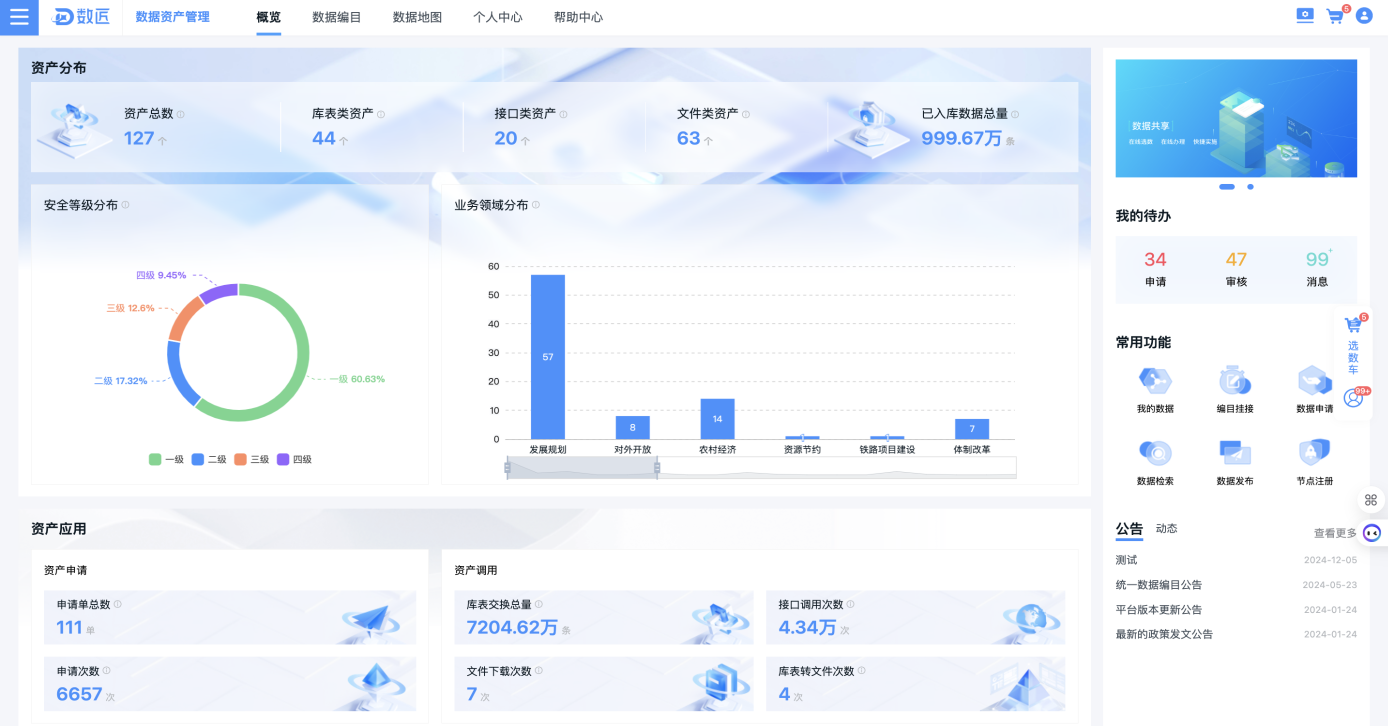Click the bar chart zoom slider right handle

point(657,468)
